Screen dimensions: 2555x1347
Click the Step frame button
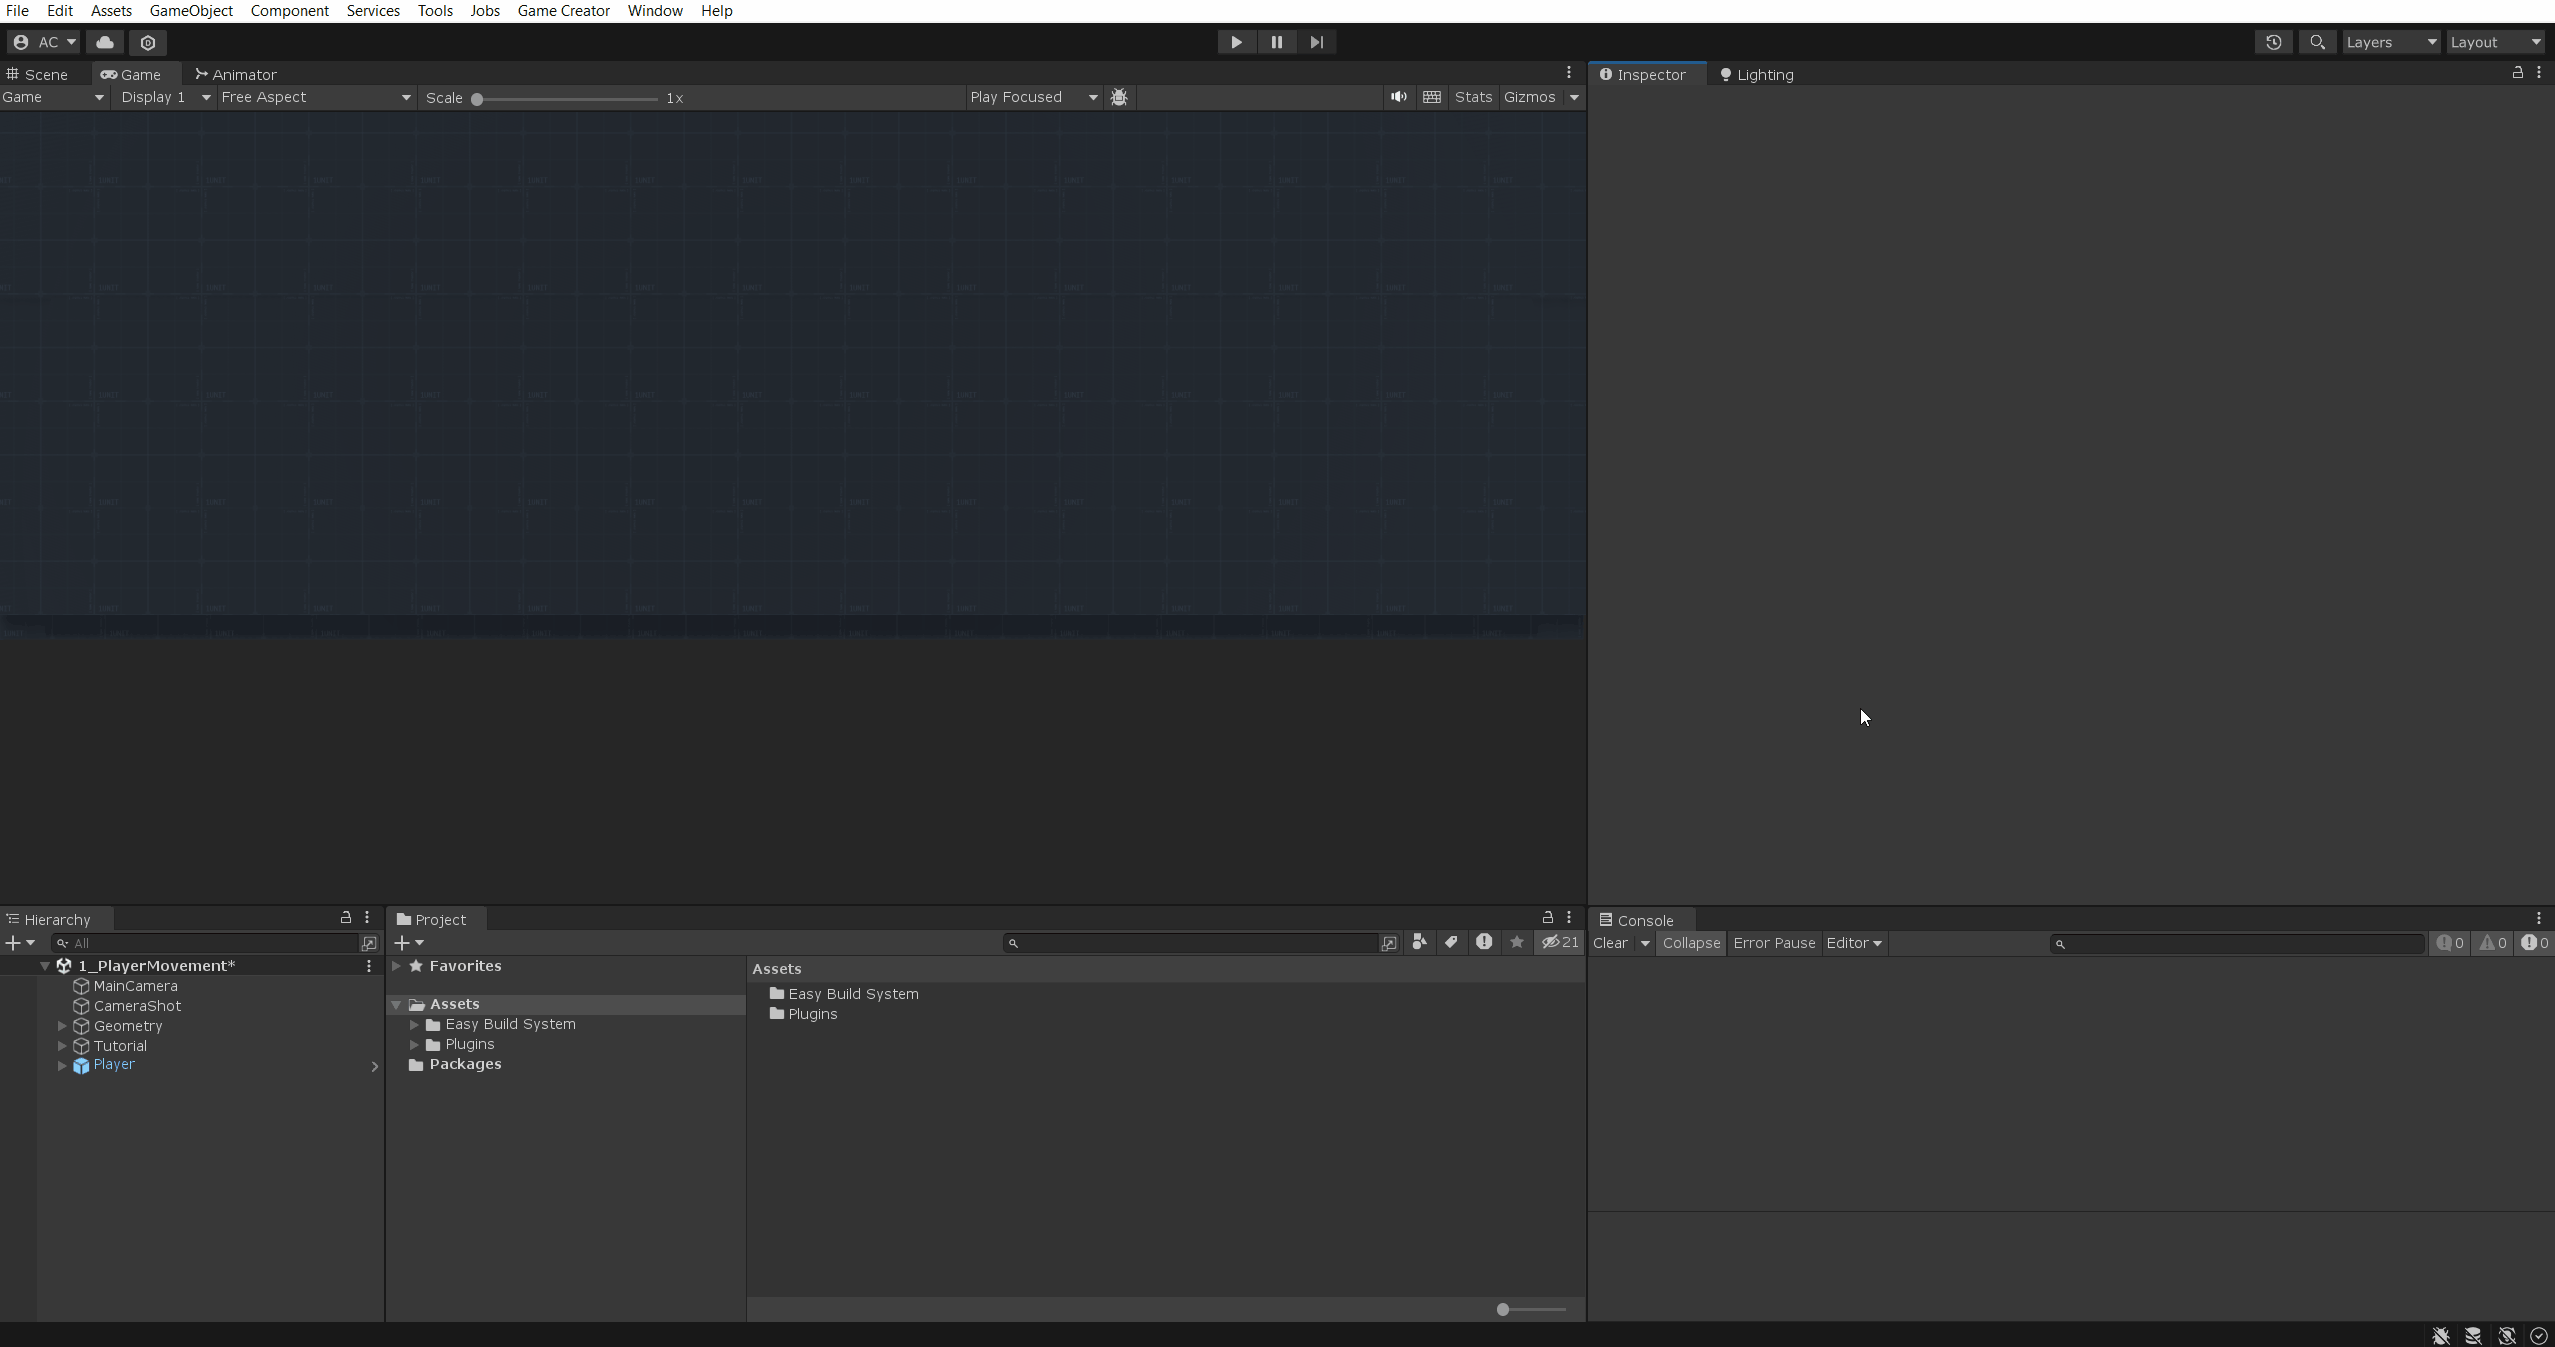tap(1316, 42)
